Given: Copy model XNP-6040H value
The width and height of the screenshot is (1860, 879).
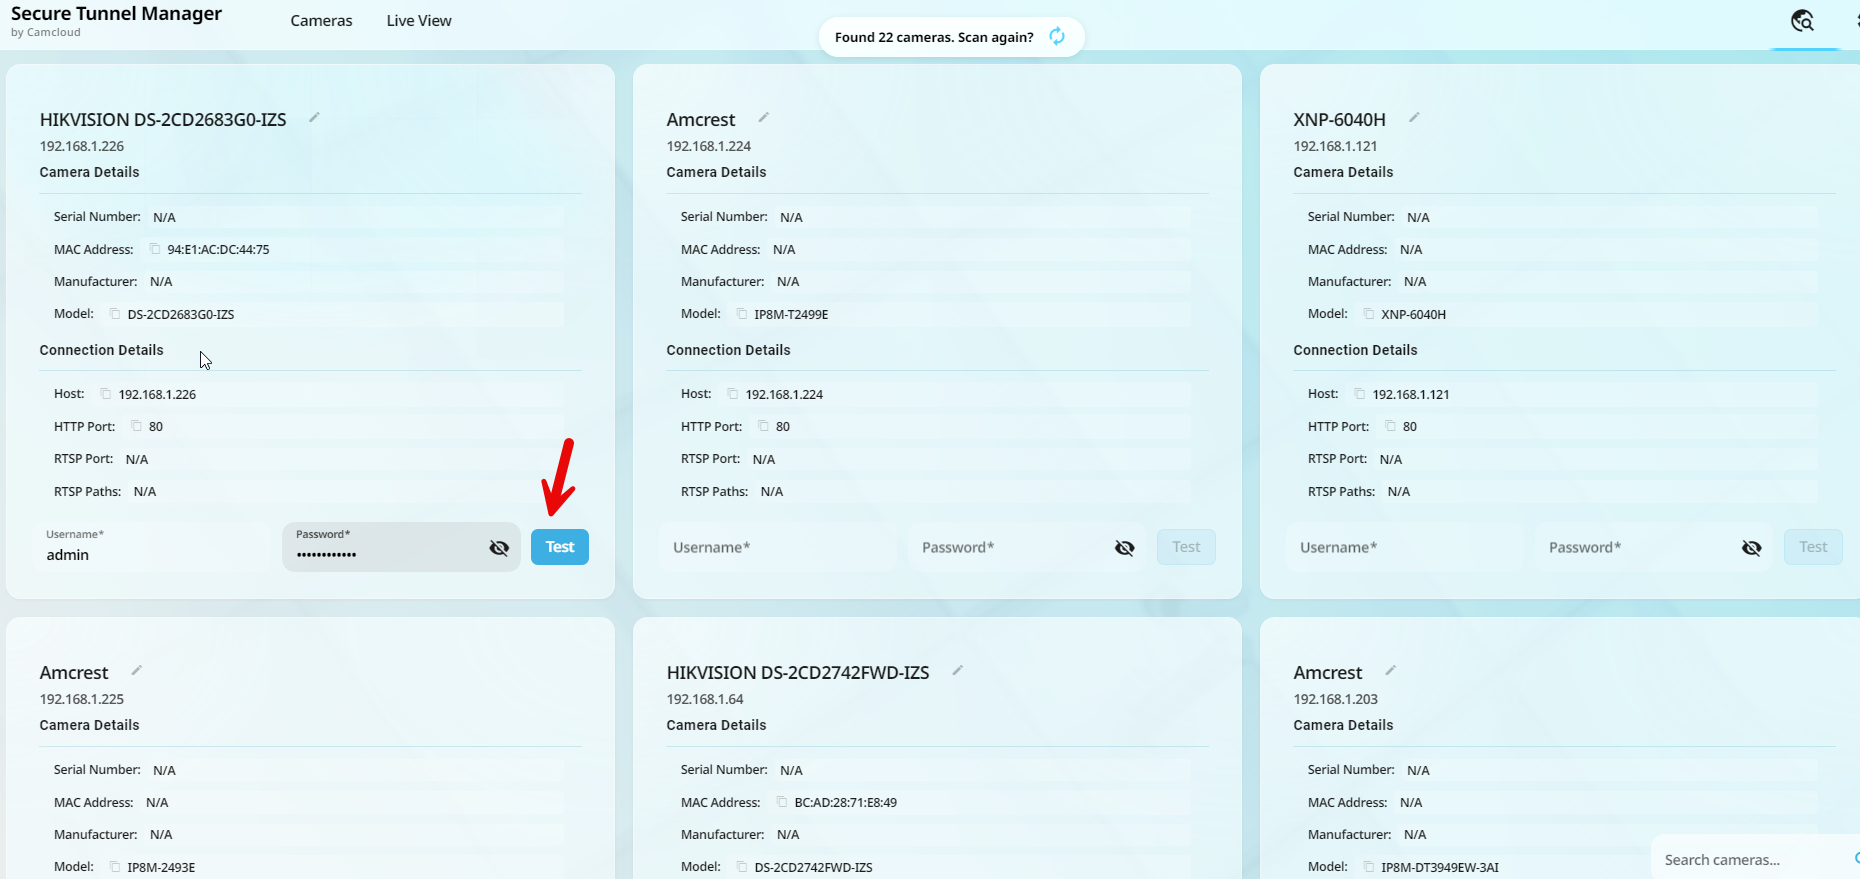Looking at the screenshot, I should (x=1369, y=314).
